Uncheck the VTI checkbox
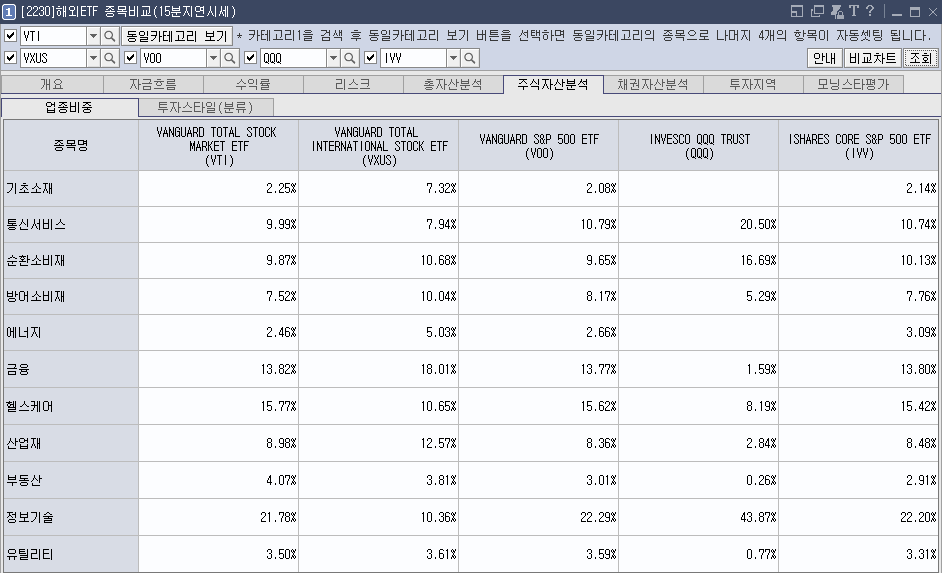 pyautogui.click(x=10, y=35)
